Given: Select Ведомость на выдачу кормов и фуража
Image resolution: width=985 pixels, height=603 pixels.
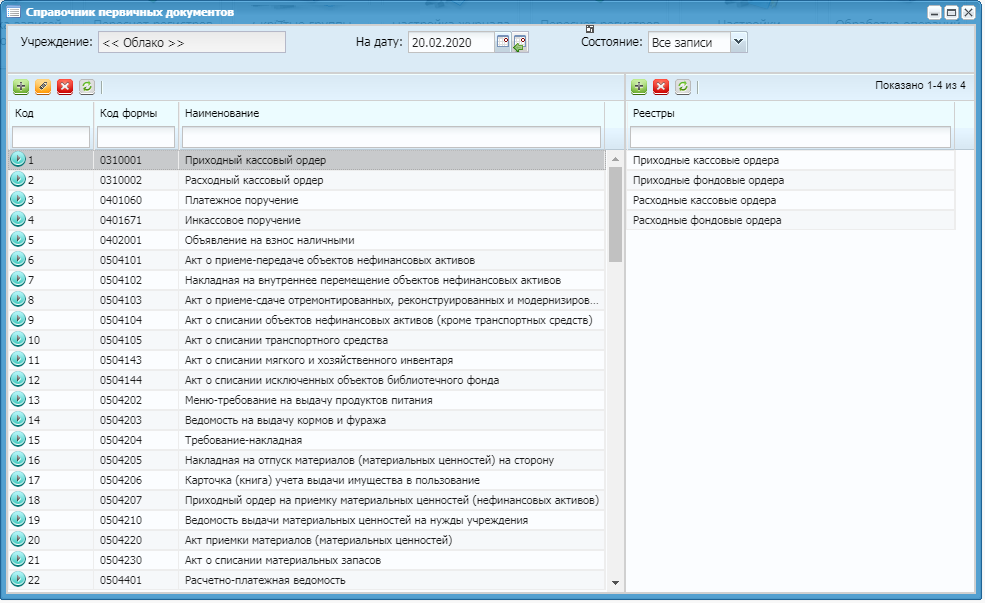Looking at the screenshot, I should click(307, 420).
